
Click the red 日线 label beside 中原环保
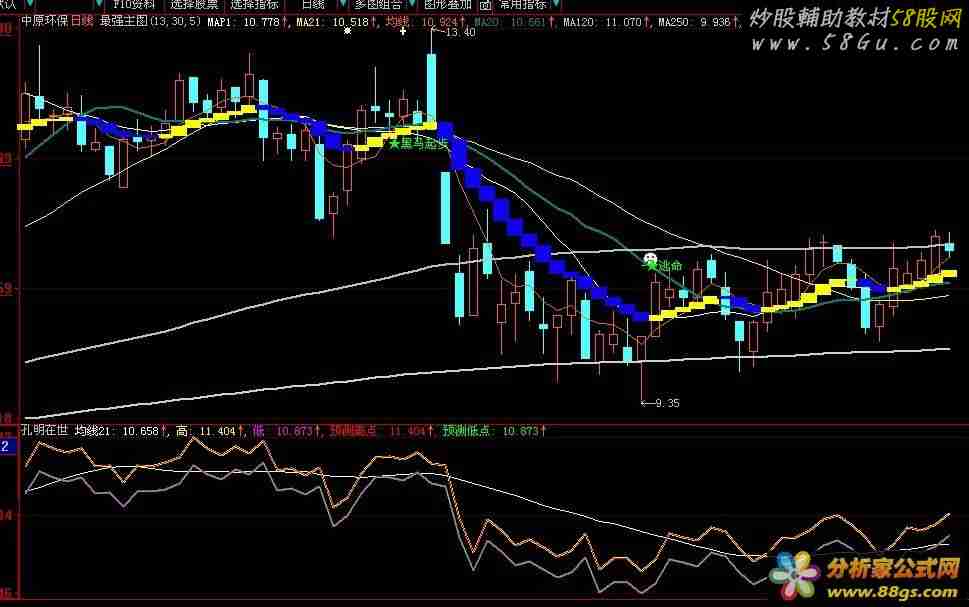point(82,21)
